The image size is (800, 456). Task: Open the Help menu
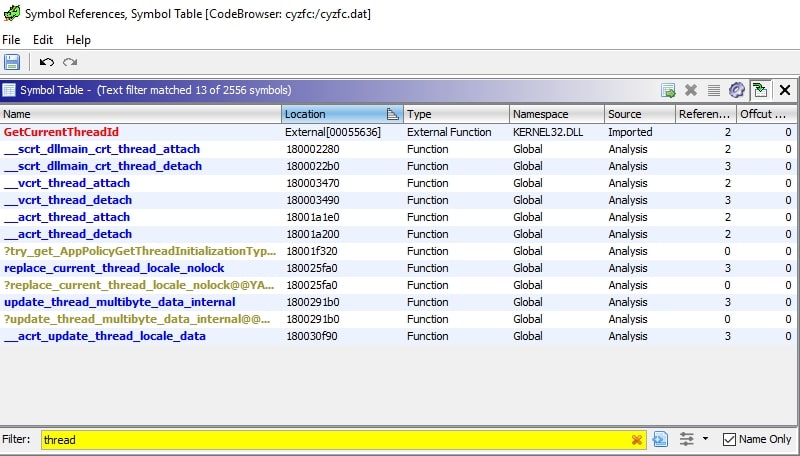click(x=78, y=40)
